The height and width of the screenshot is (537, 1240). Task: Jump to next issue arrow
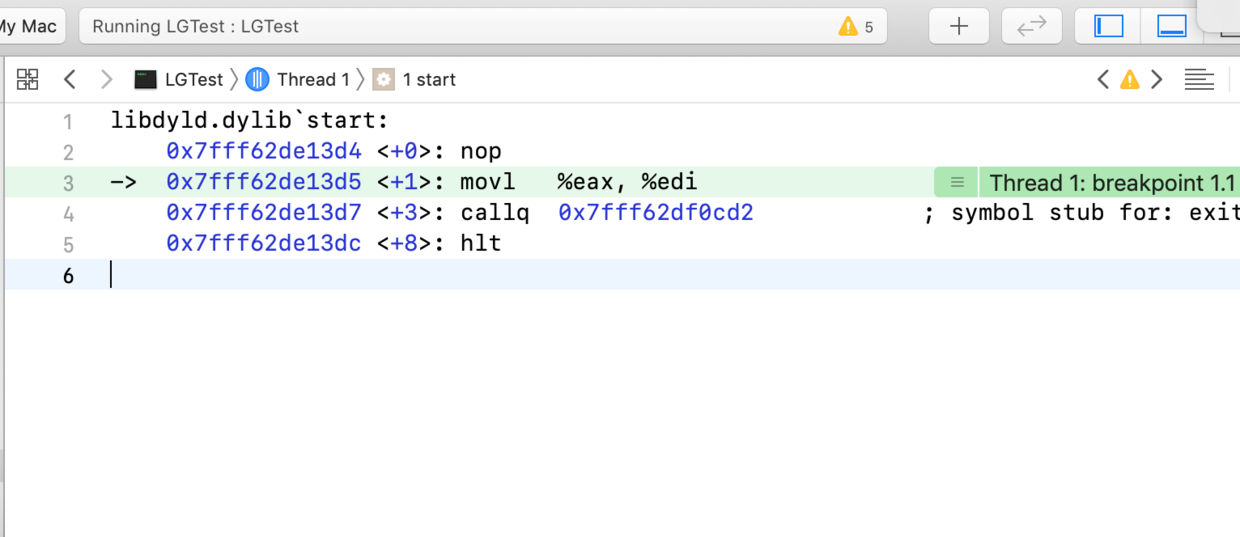(x=1157, y=79)
